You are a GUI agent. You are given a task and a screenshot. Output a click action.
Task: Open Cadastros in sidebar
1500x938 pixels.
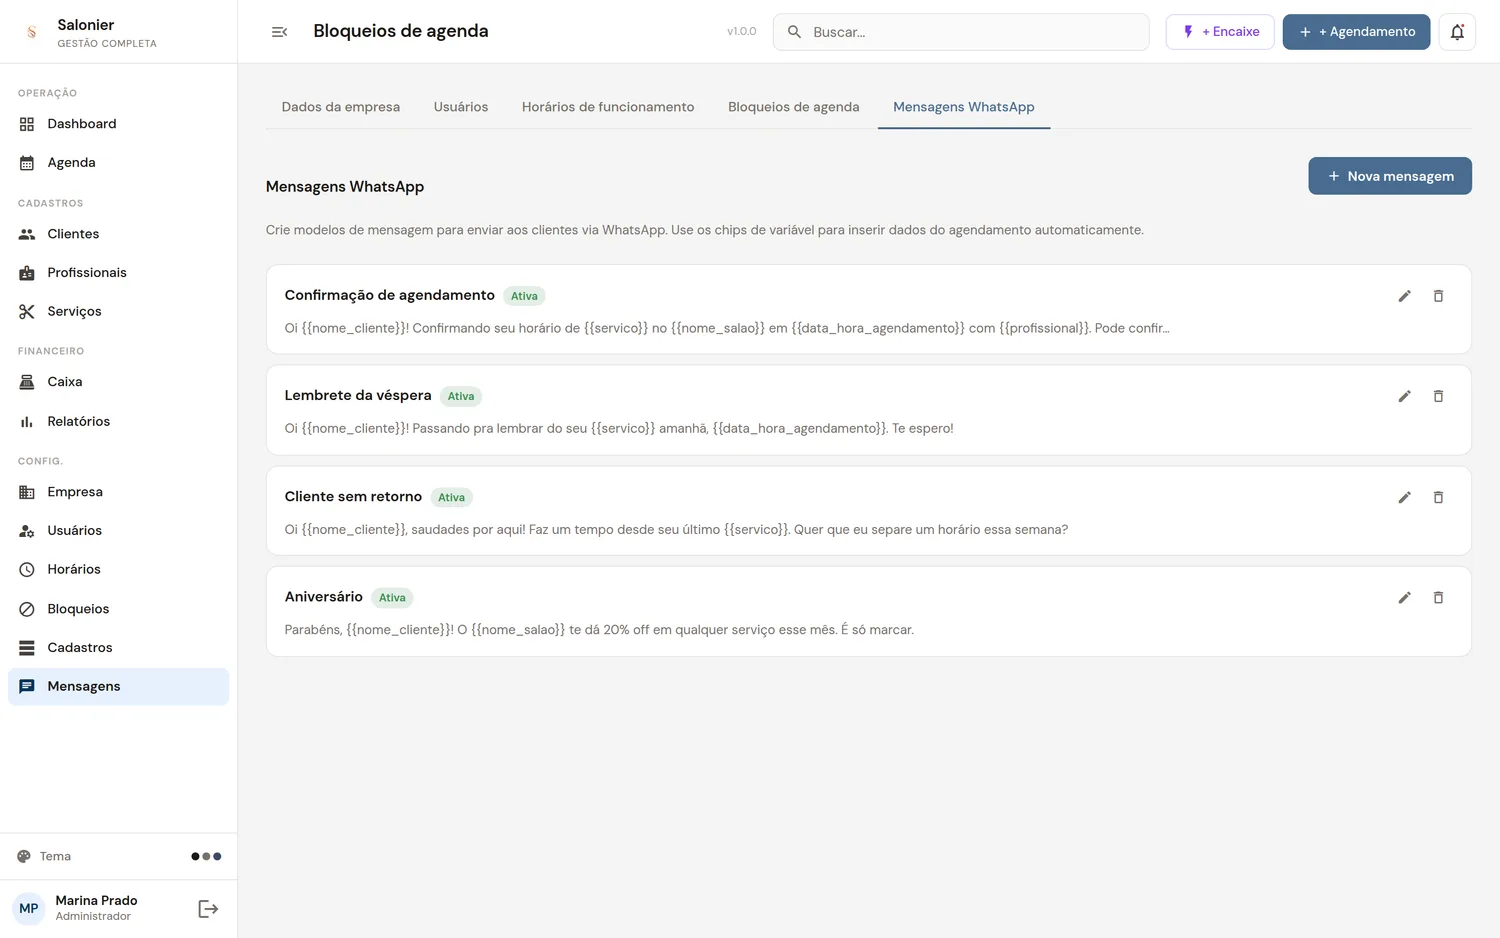tap(118, 648)
